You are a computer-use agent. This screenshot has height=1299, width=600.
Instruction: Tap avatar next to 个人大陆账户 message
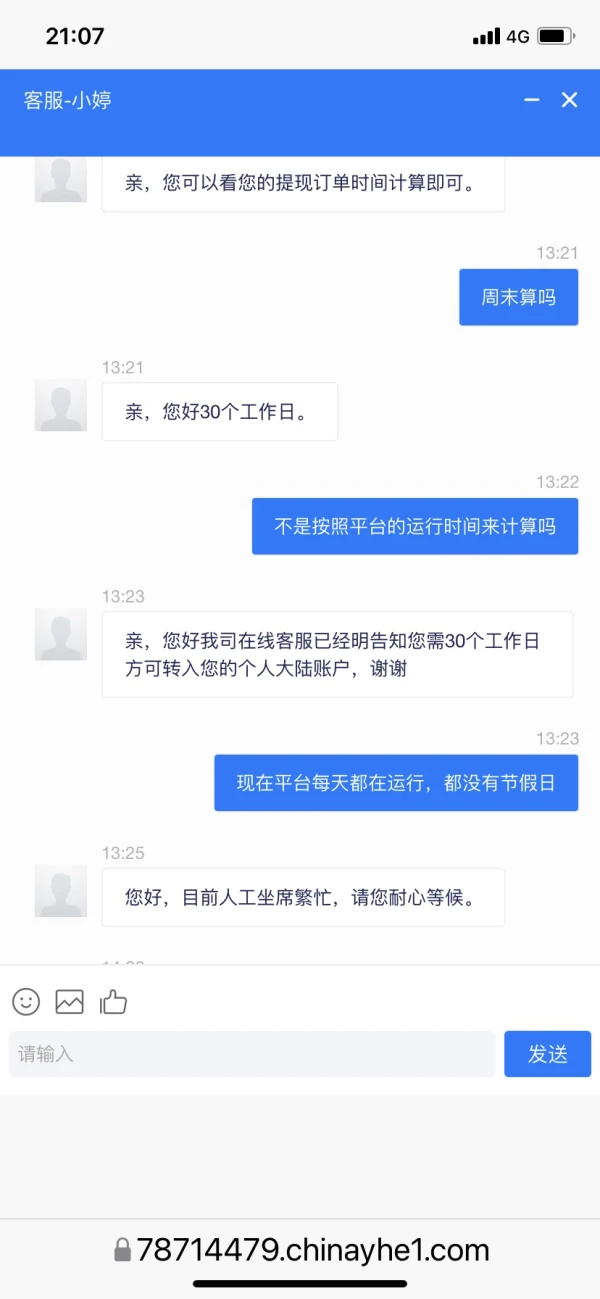point(60,635)
